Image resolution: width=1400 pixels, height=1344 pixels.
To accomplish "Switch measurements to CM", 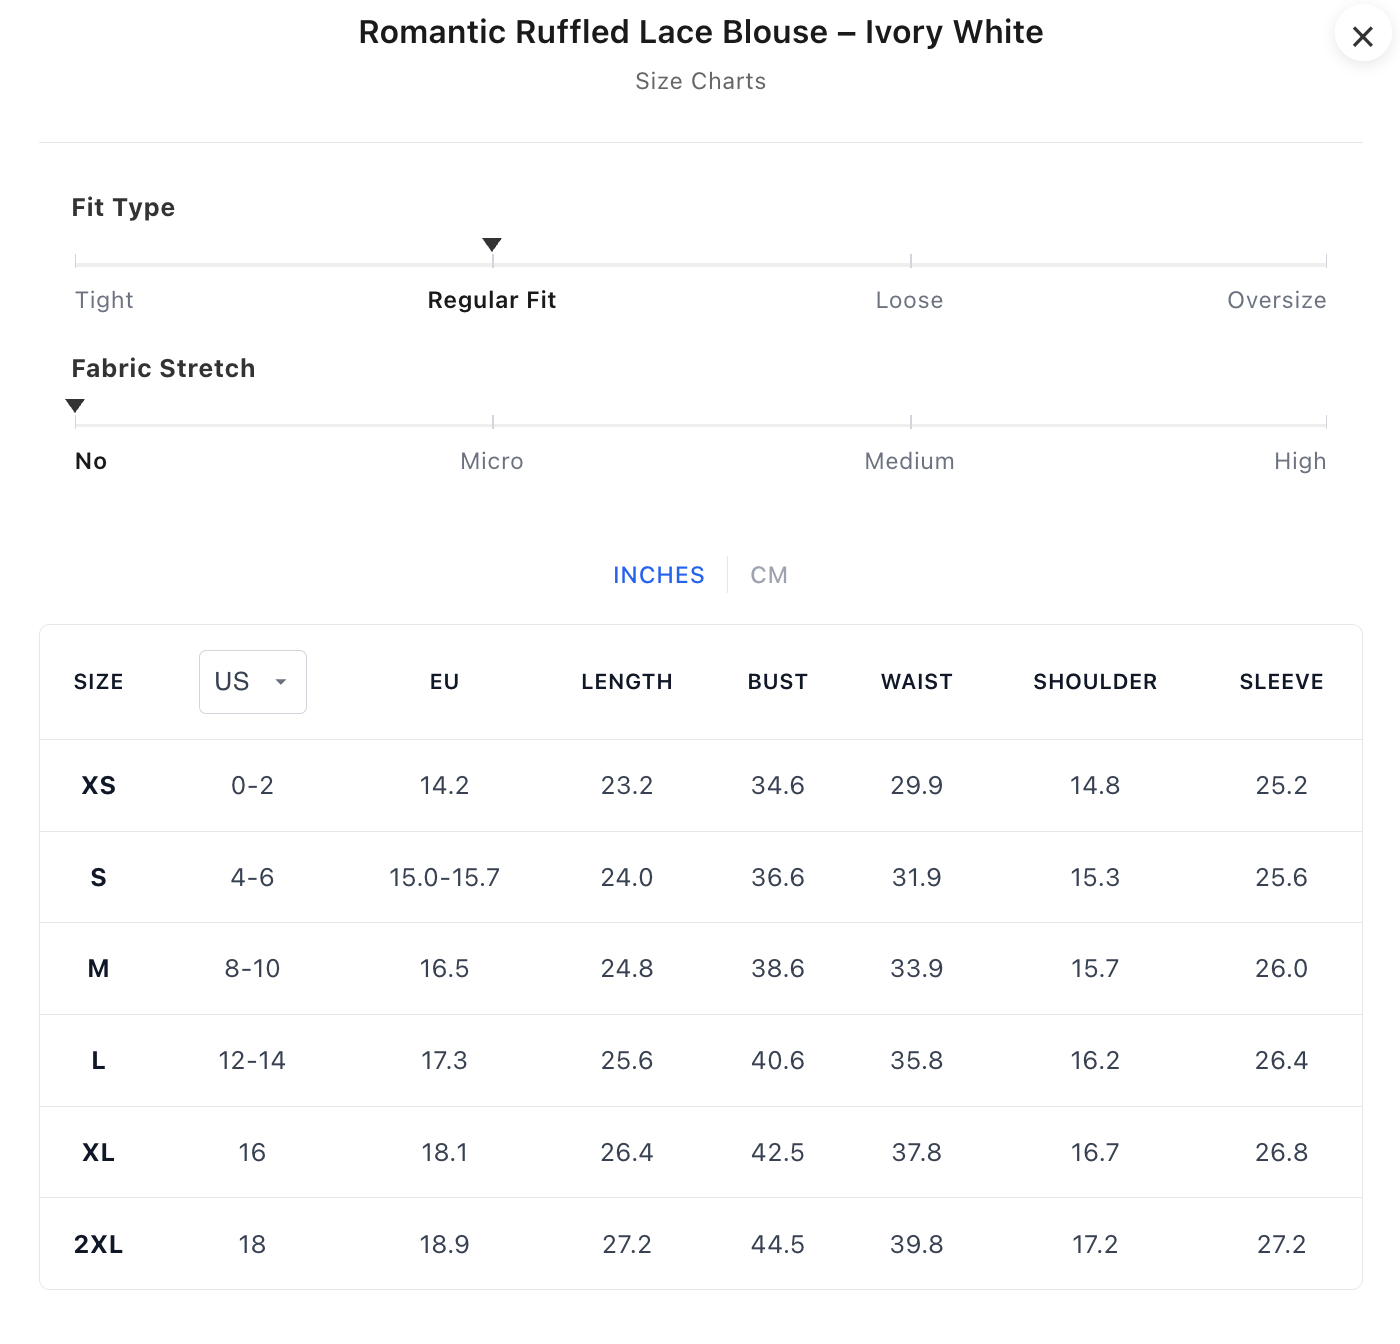I will [768, 575].
